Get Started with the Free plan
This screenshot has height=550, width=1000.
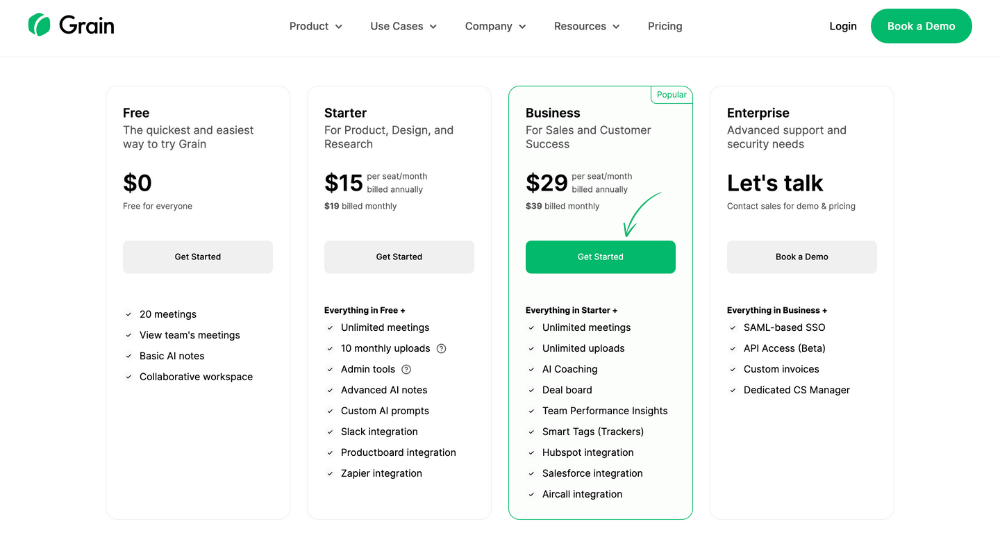coord(198,257)
